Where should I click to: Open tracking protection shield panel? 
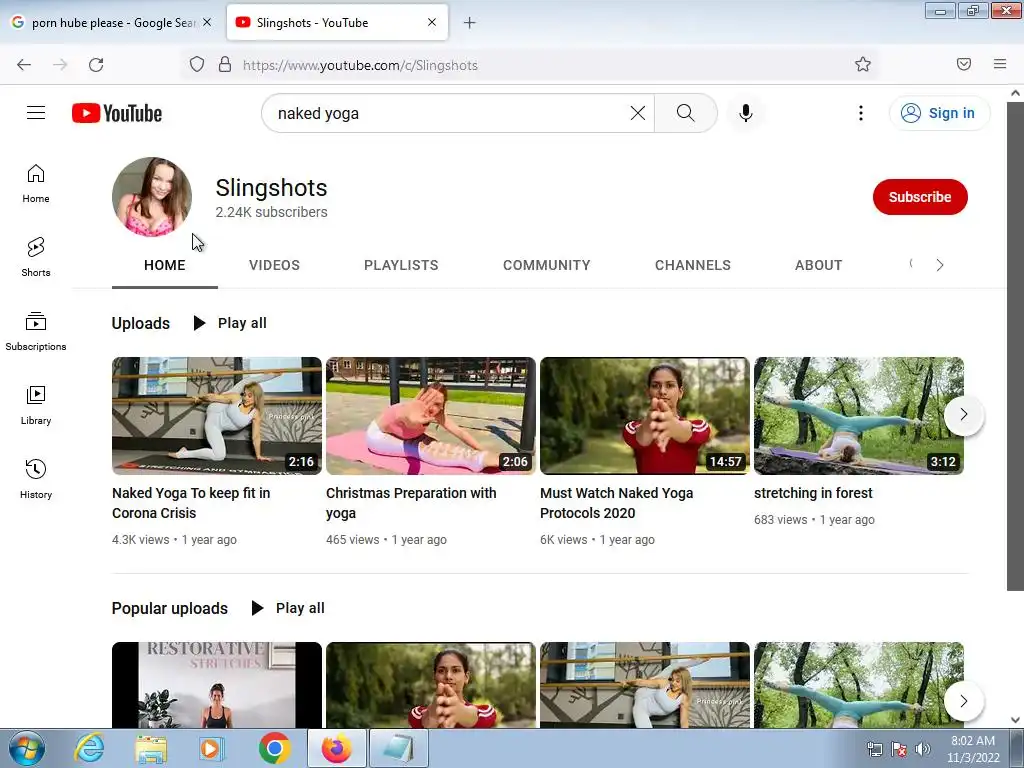click(197, 65)
